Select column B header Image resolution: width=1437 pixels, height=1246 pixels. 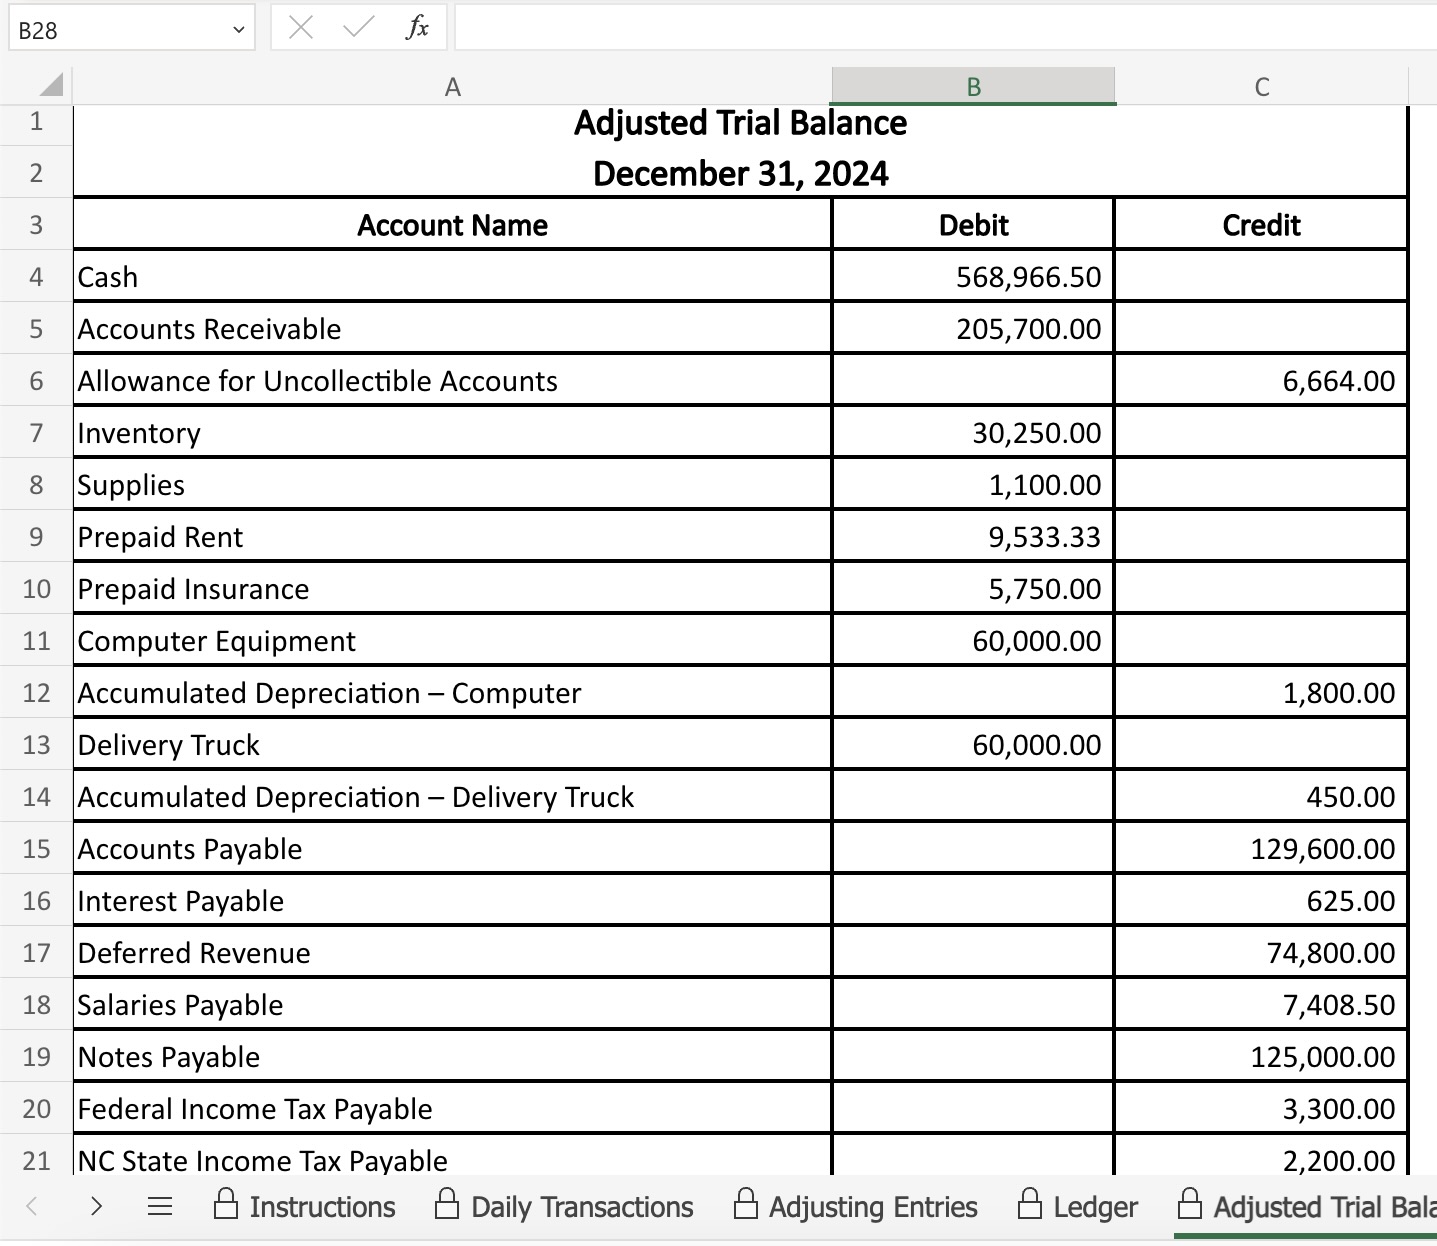(x=973, y=87)
